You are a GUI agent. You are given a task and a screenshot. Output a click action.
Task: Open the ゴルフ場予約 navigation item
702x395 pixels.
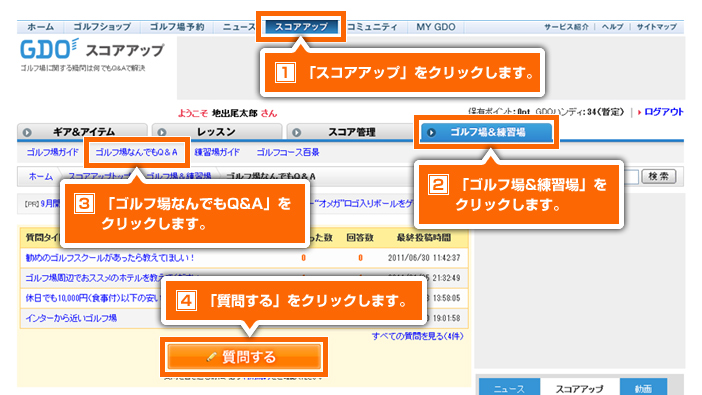click(177, 27)
